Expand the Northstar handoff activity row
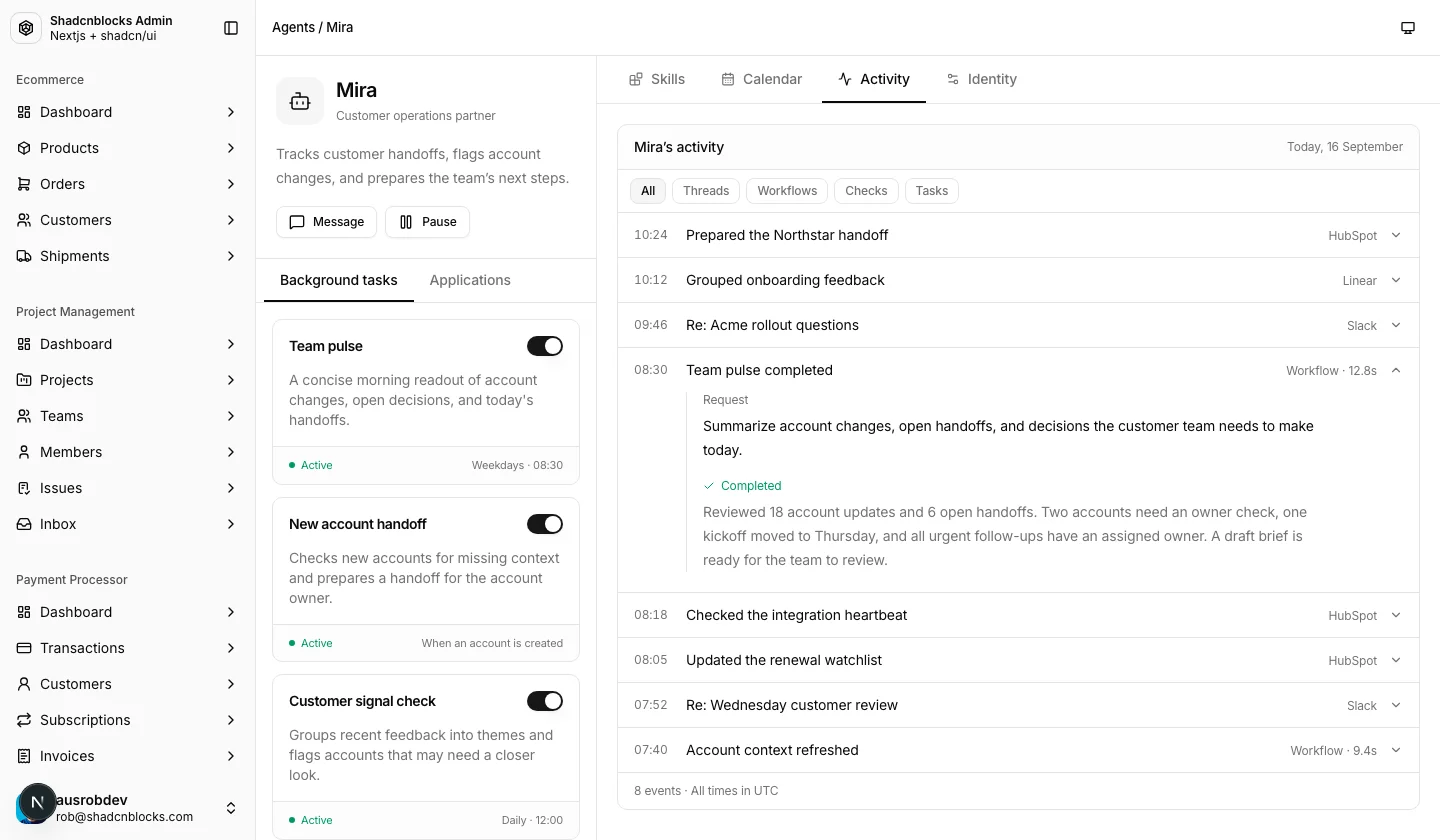The width and height of the screenshot is (1440, 840). click(x=1018, y=235)
